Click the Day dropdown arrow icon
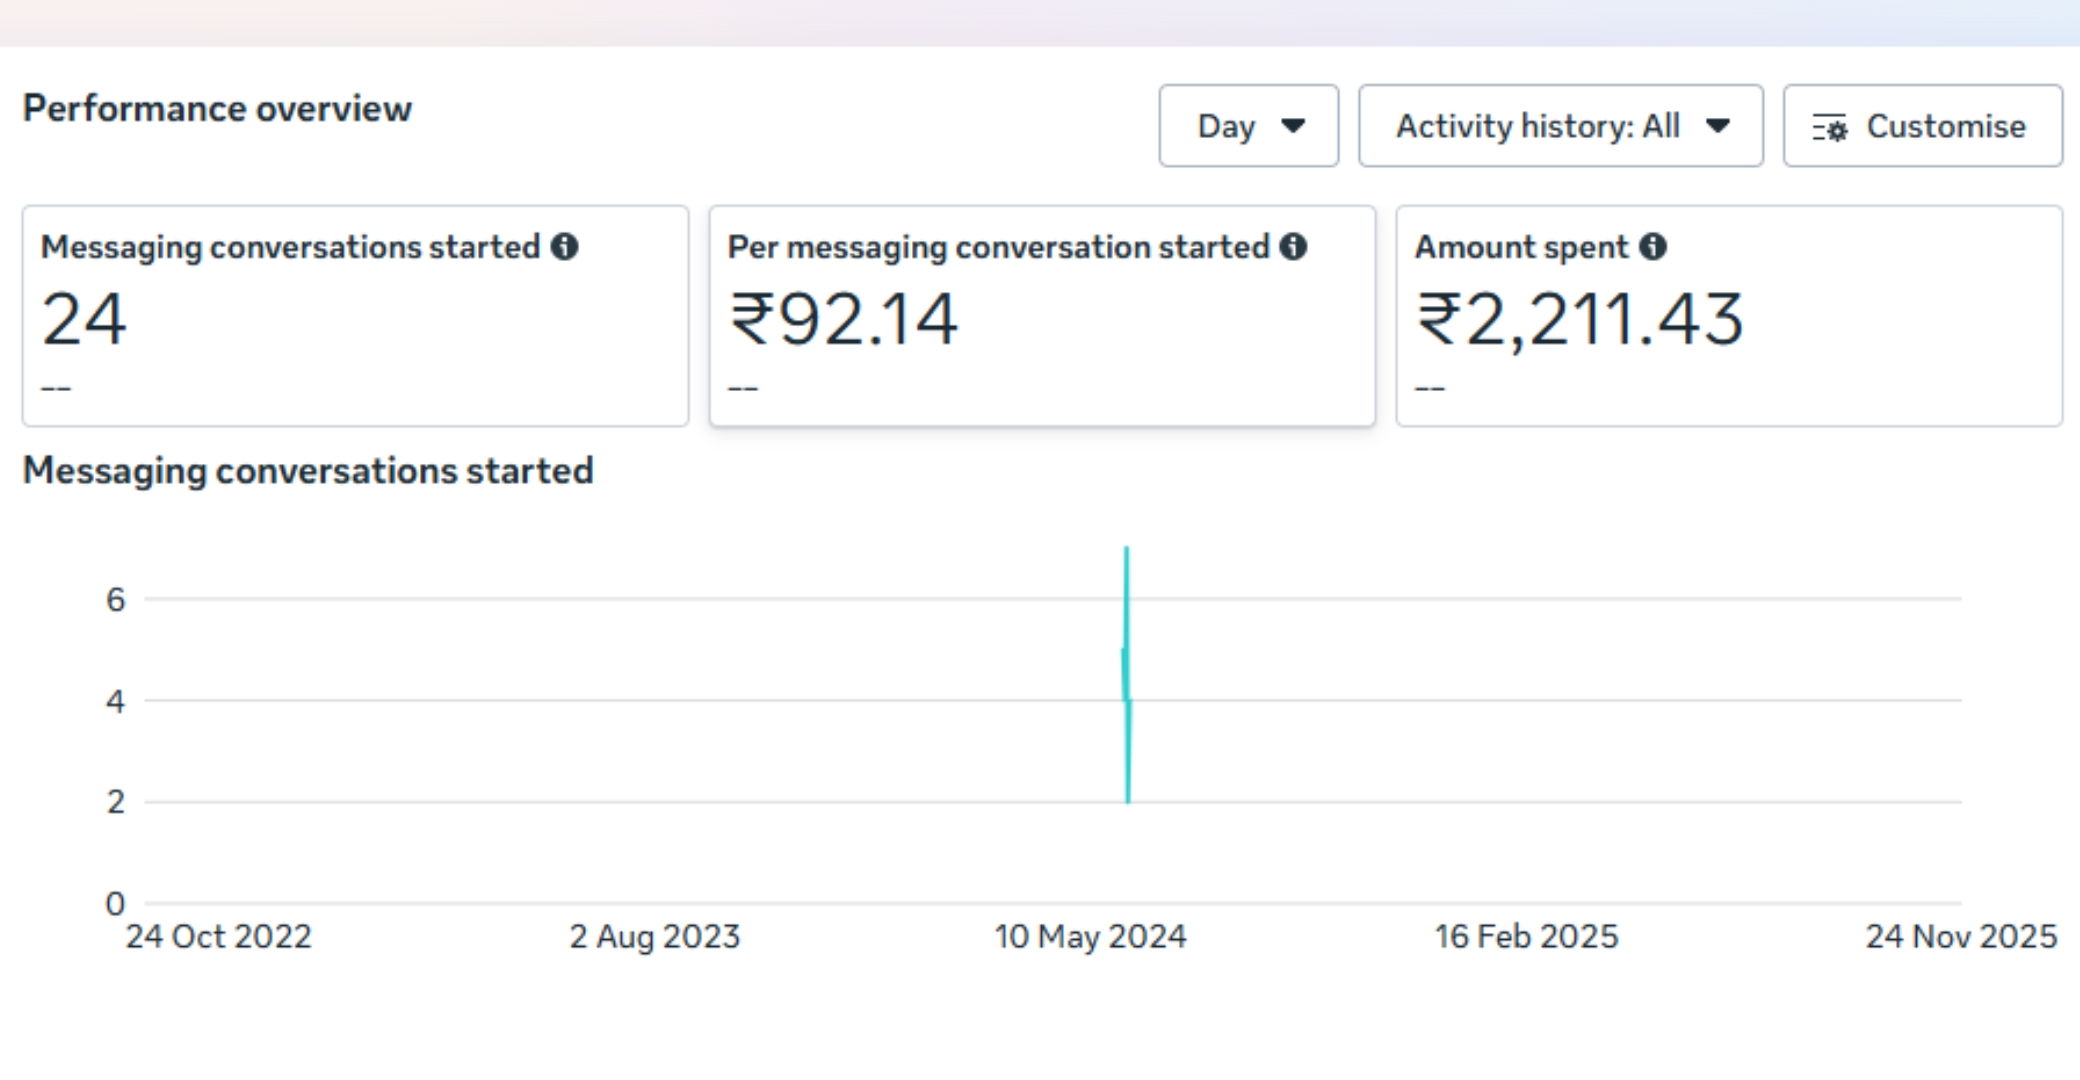Viewport: 2080px width, 1080px height. 1293,126
